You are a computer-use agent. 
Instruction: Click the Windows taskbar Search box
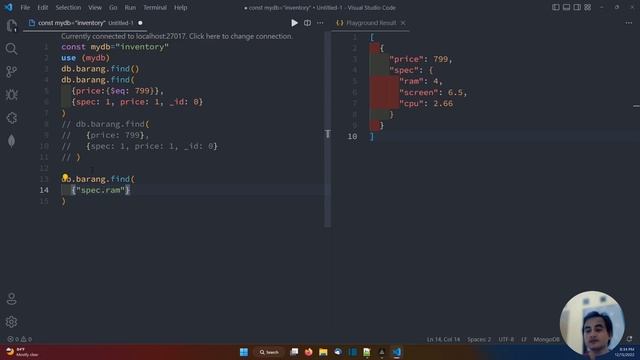[269, 352]
